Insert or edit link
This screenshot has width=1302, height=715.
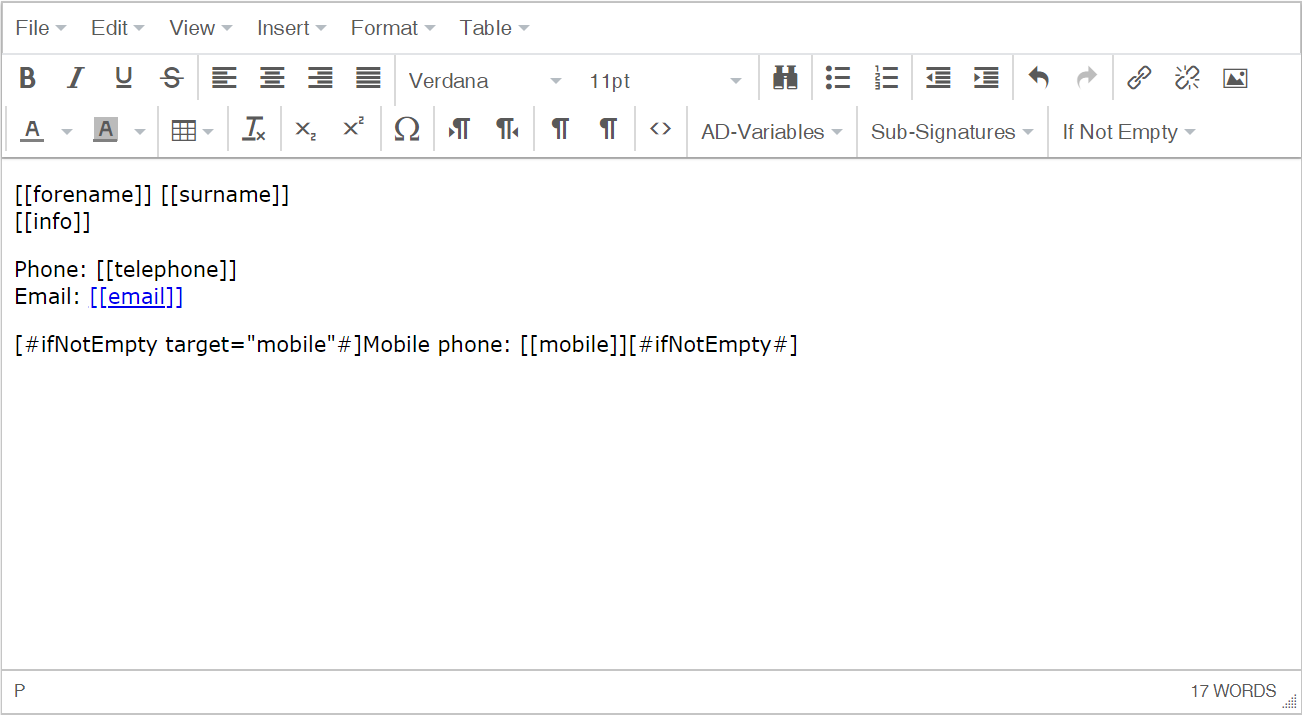pyautogui.click(x=1139, y=78)
